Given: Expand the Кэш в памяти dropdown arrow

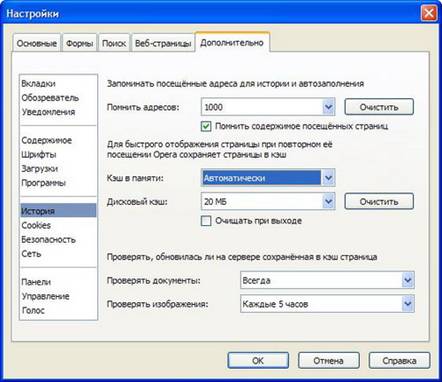Looking at the screenshot, I should [328, 178].
